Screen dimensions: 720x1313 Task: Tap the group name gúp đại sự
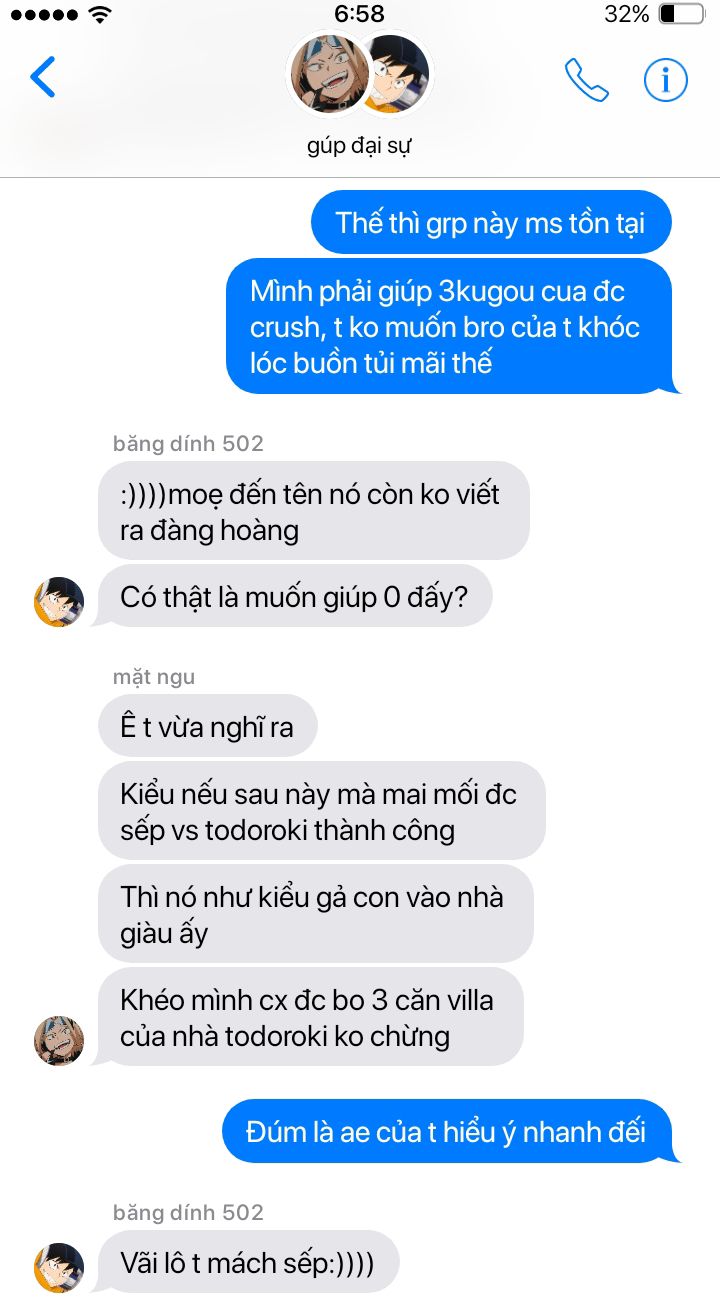(x=360, y=146)
